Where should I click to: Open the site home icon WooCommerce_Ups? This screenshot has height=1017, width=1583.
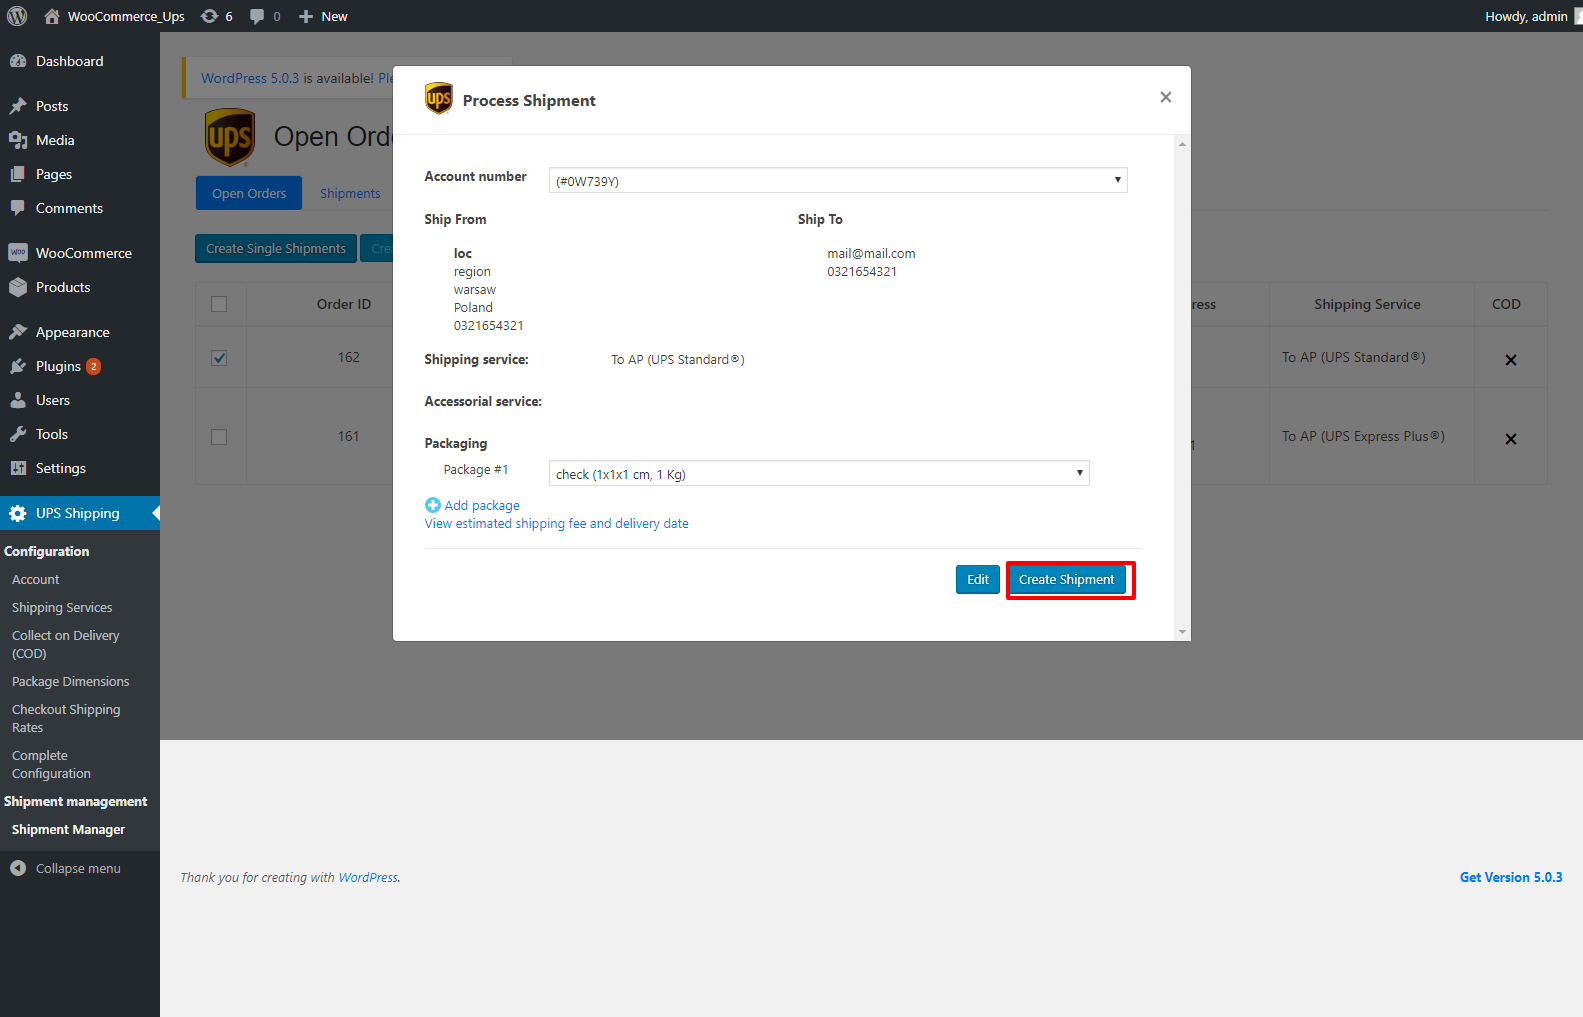52,16
